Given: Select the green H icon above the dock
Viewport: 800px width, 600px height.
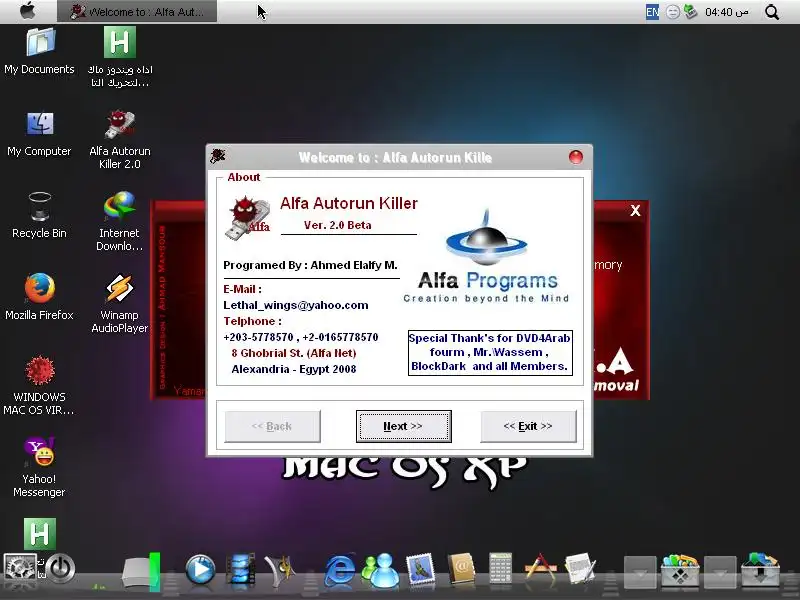Looking at the screenshot, I should pos(40,534).
